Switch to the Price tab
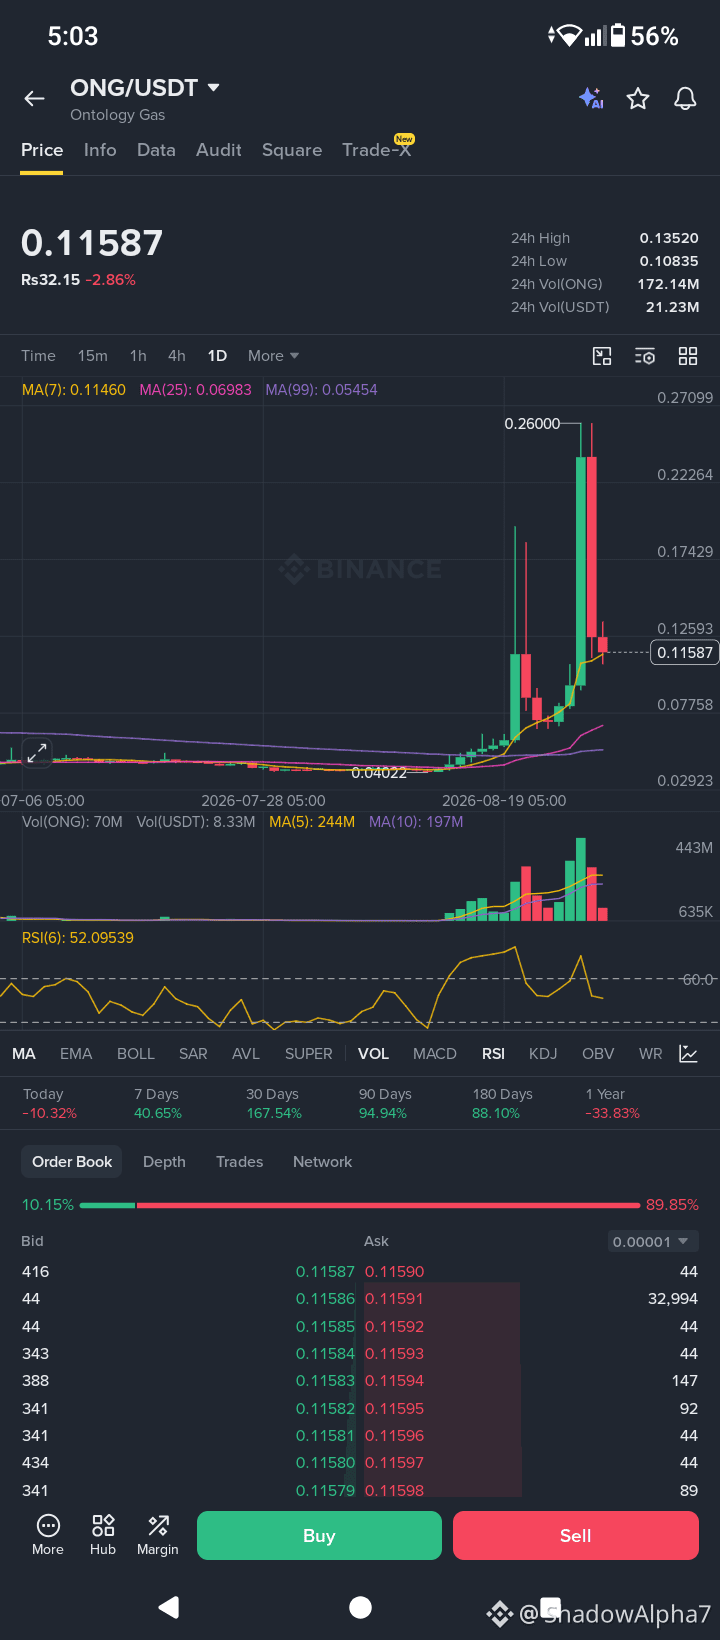Viewport: 720px width, 1640px height. pos(42,150)
